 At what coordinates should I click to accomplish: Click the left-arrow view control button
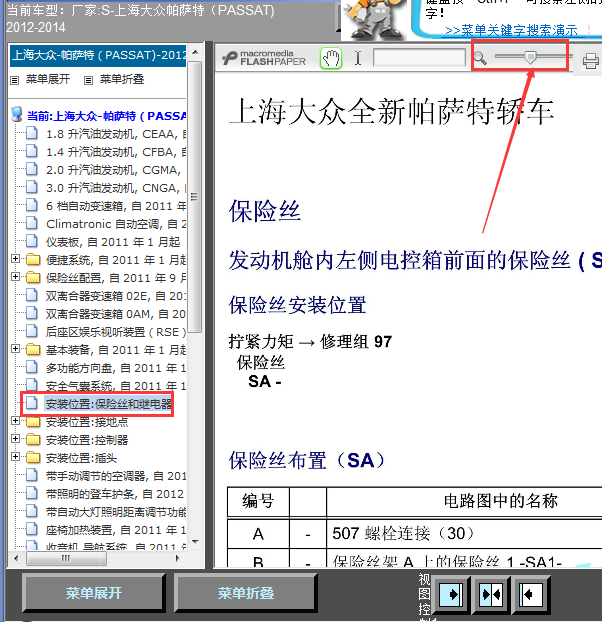(531, 595)
